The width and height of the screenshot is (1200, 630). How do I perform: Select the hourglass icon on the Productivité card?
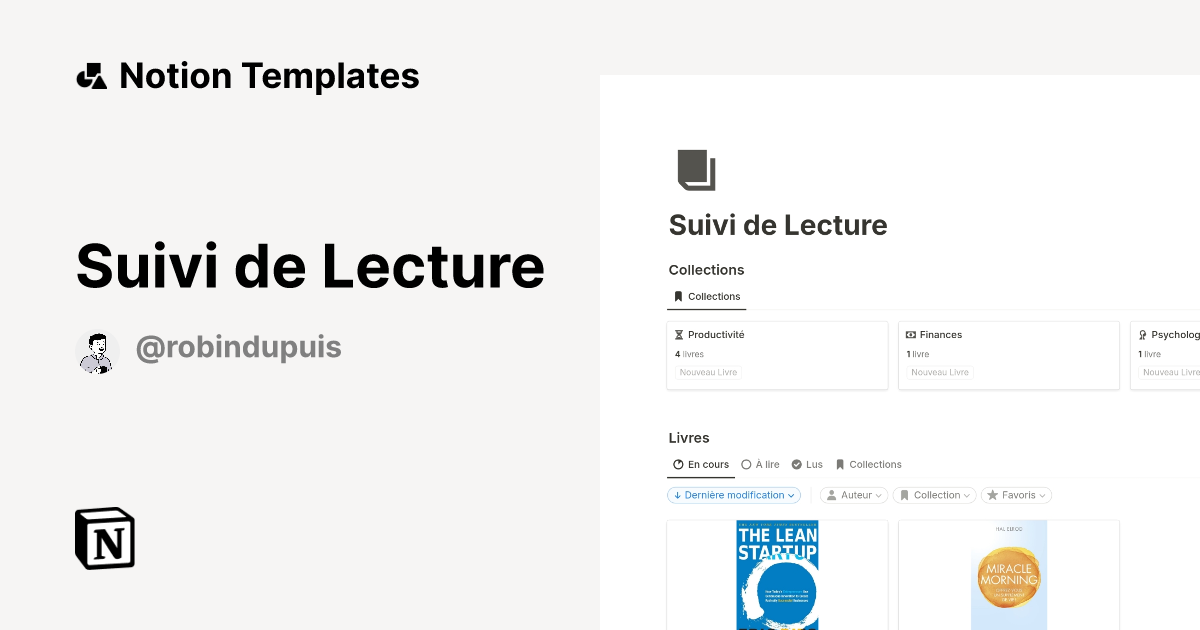coord(679,334)
